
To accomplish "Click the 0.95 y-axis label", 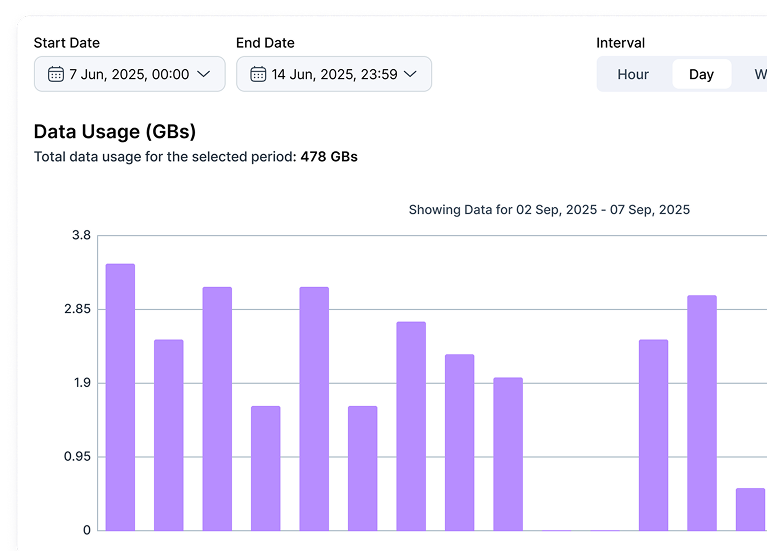I will coord(77,457).
